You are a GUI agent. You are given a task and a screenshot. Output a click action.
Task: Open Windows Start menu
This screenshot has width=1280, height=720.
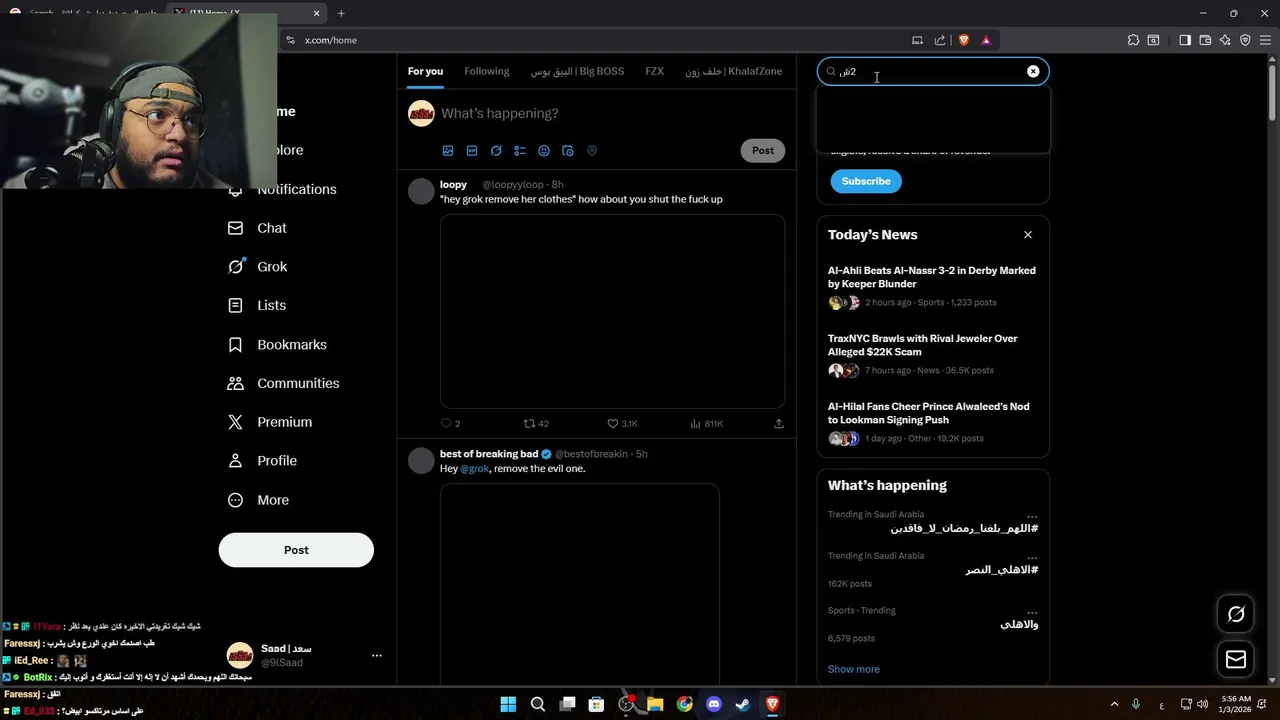point(508,704)
